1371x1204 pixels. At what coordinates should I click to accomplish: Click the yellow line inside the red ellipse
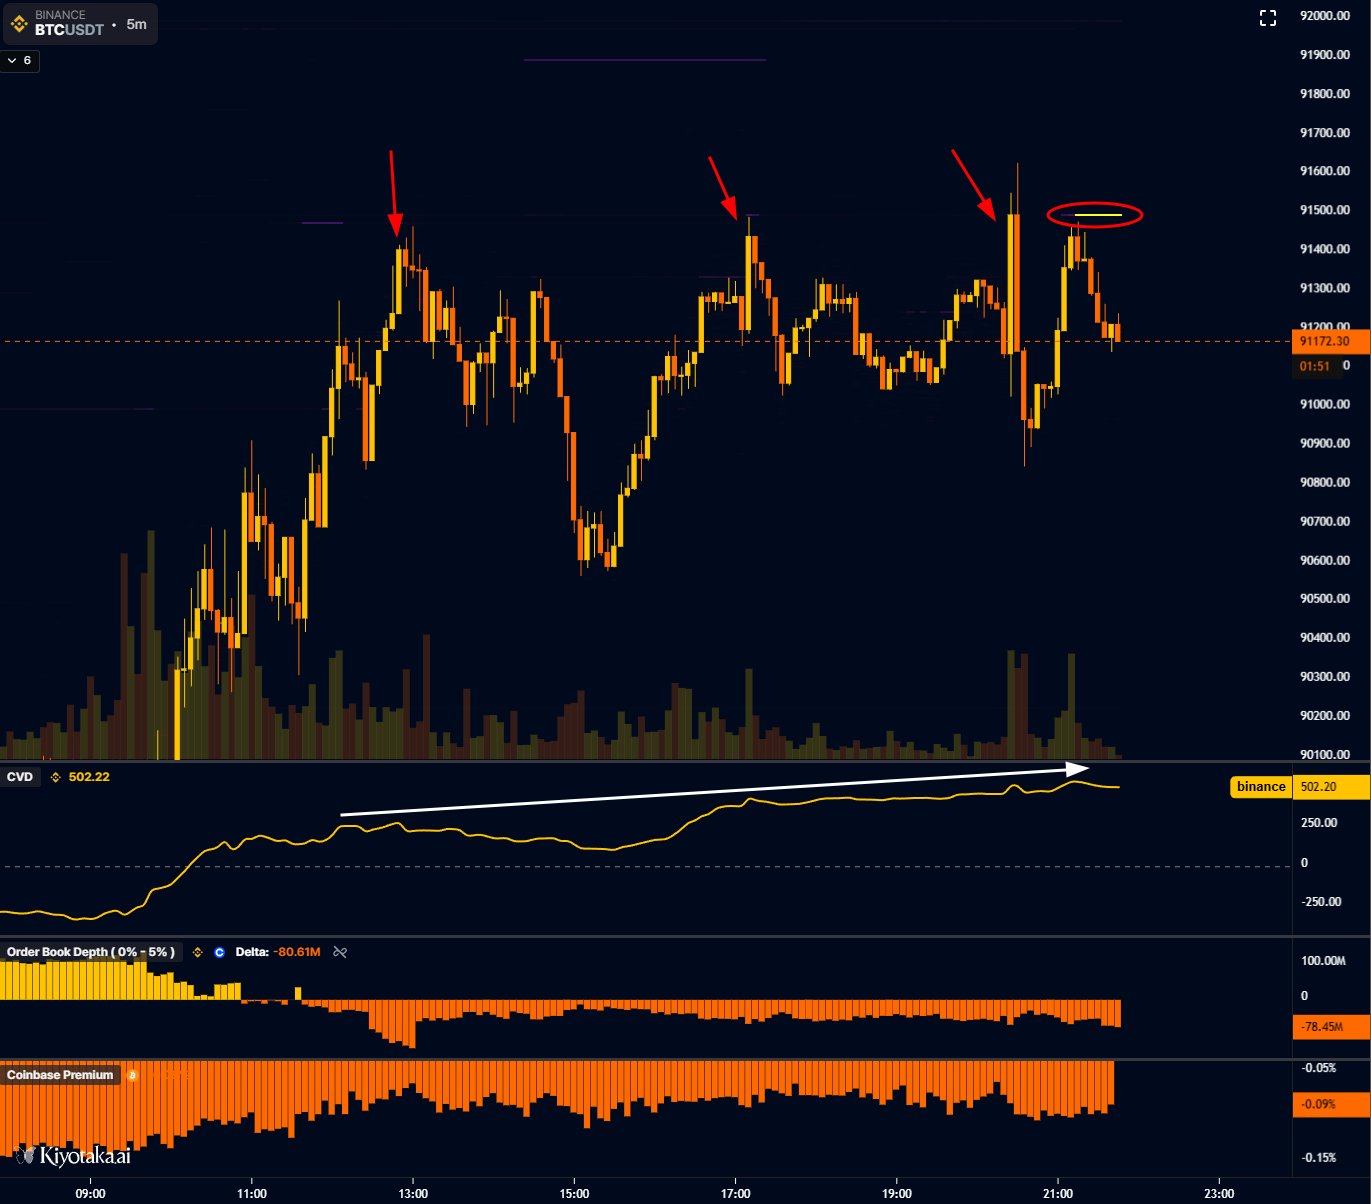pyautogui.click(x=1097, y=215)
